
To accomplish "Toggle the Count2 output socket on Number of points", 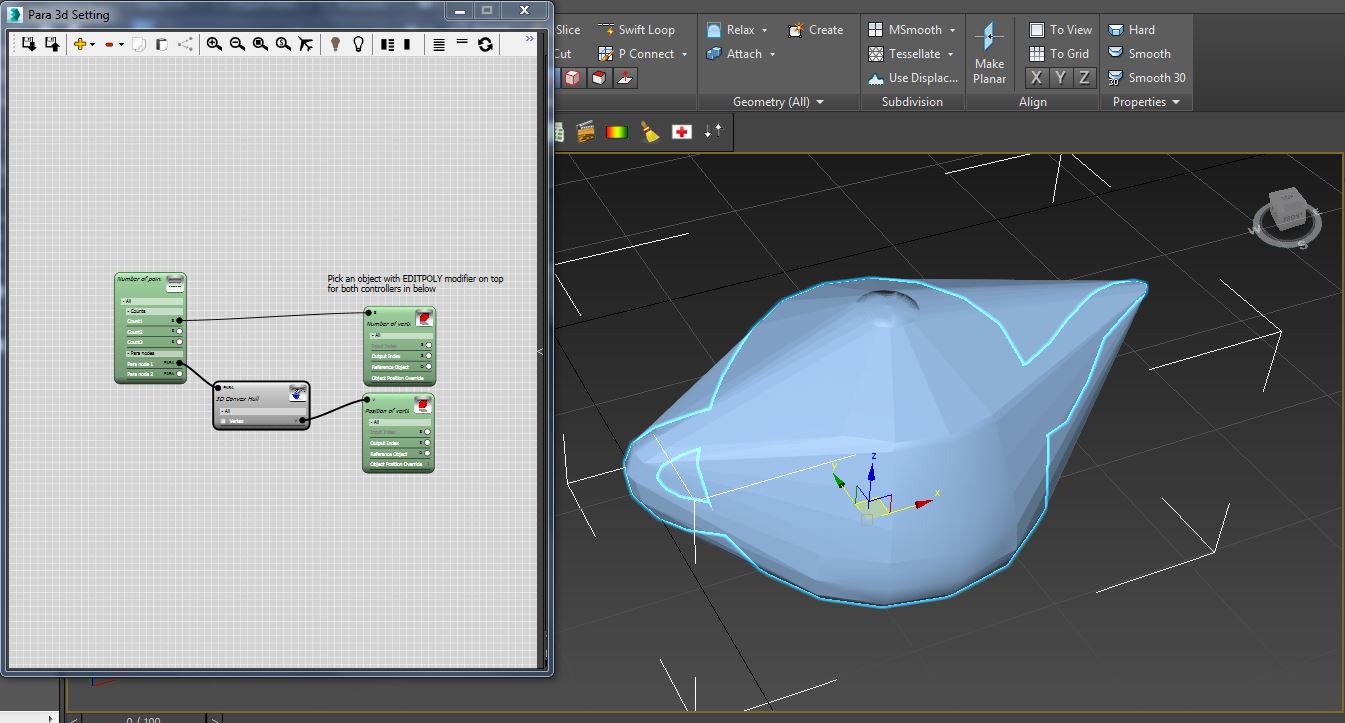I will tap(180, 332).
